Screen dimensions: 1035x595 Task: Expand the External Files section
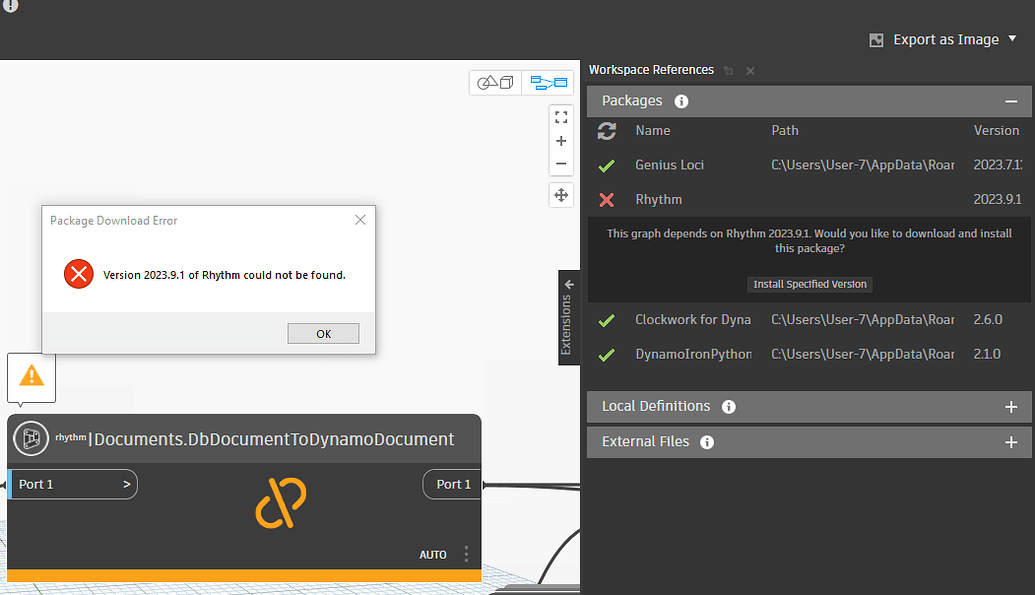pos(1011,441)
